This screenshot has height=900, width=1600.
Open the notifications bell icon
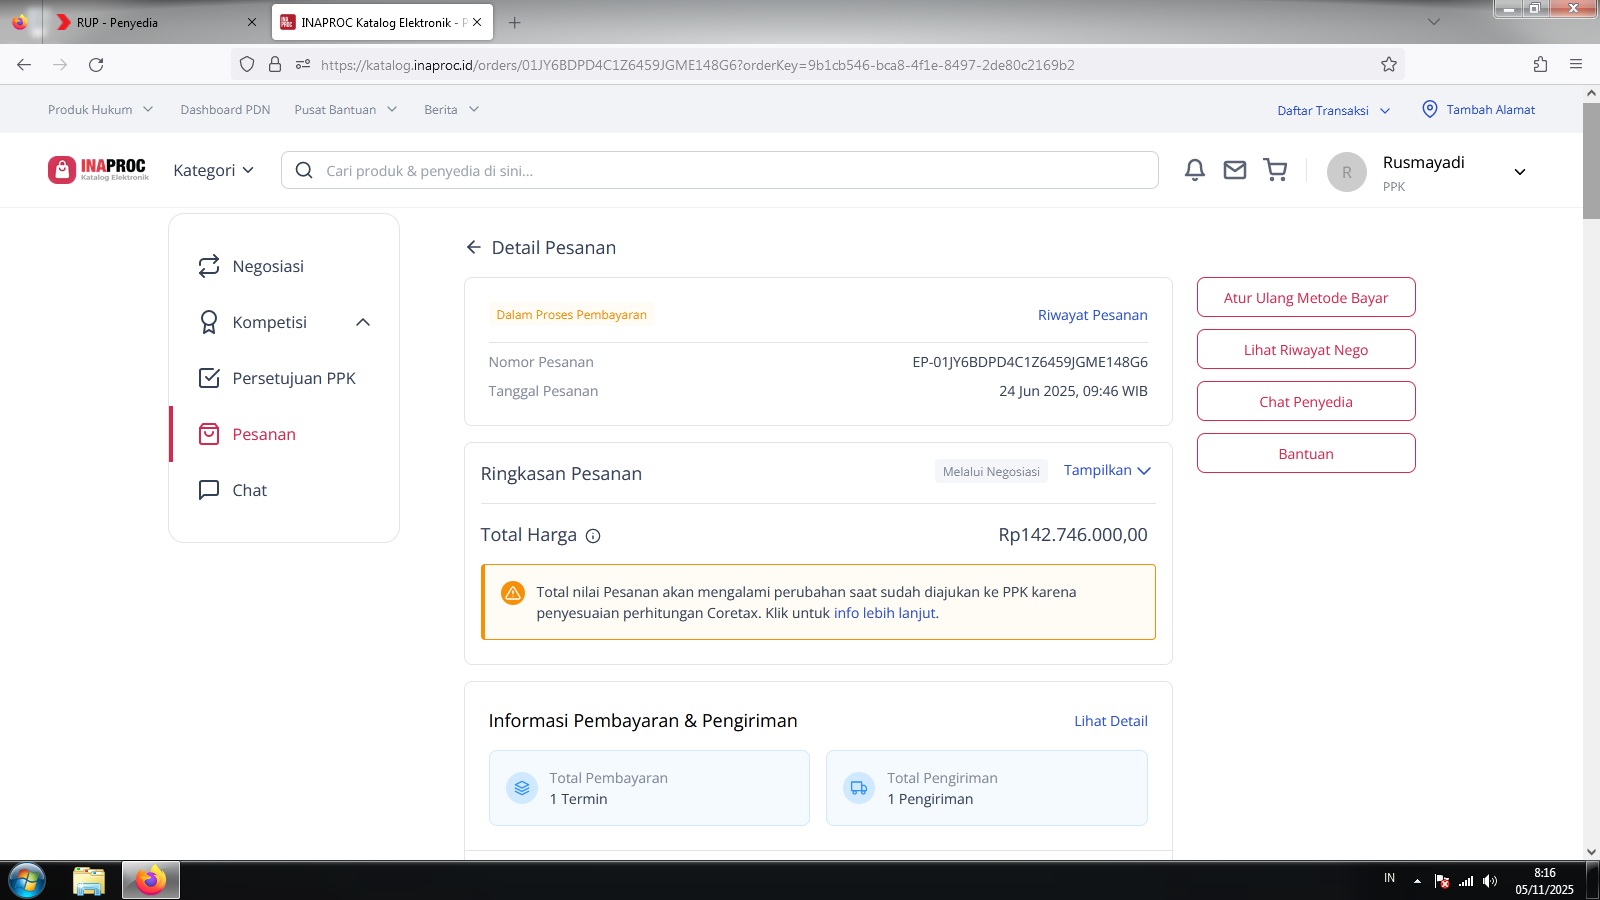pyautogui.click(x=1194, y=170)
